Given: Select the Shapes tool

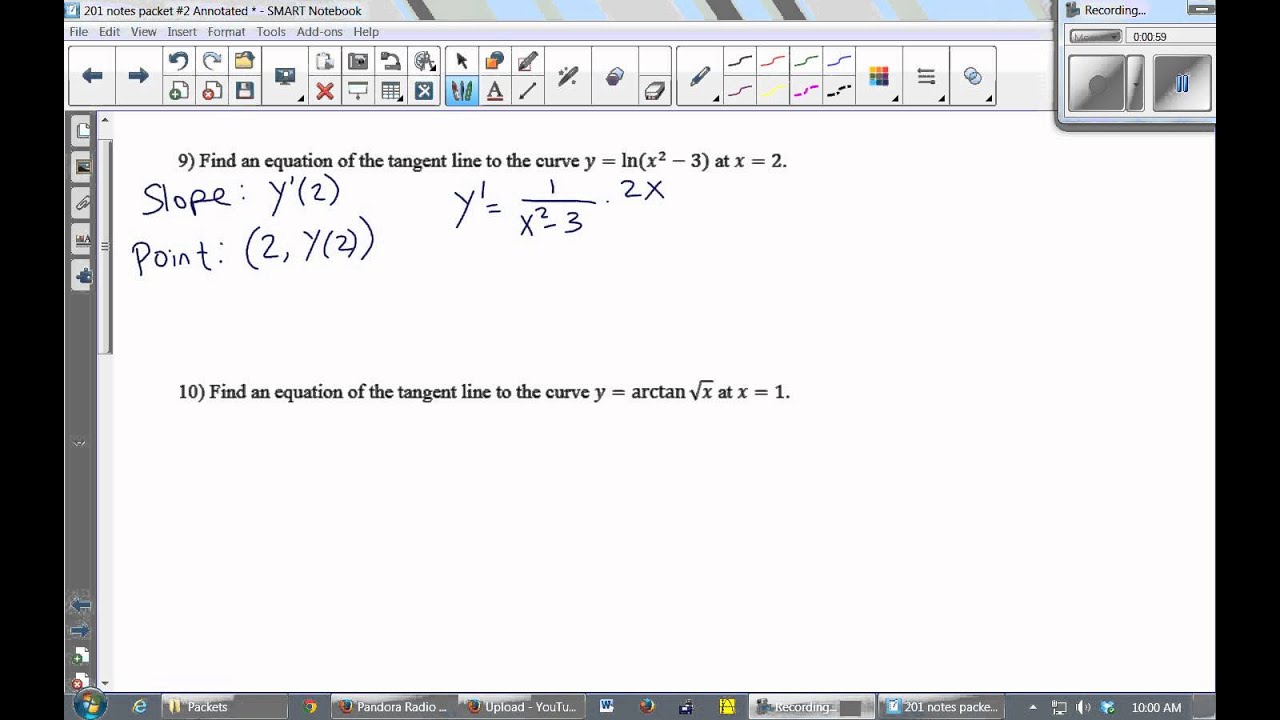Looking at the screenshot, I should 494,61.
